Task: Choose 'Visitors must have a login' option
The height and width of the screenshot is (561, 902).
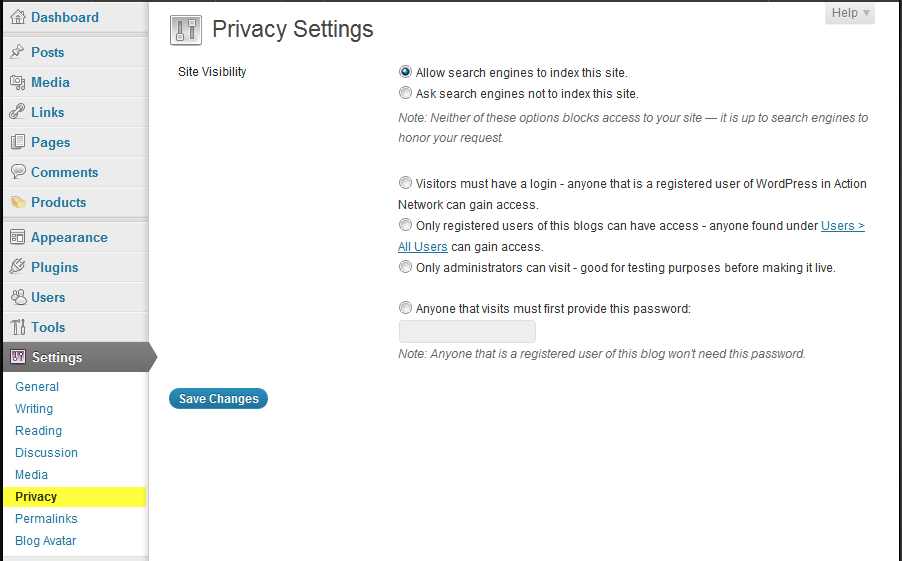Action: click(405, 183)
